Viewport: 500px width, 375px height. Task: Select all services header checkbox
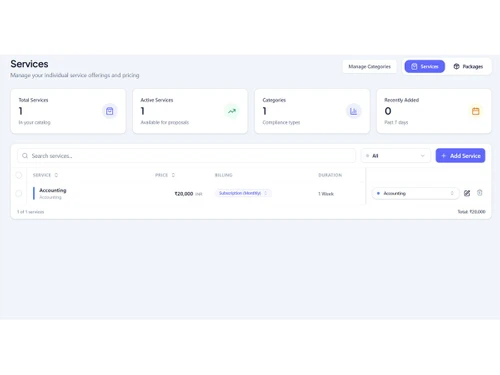[19, 175]
